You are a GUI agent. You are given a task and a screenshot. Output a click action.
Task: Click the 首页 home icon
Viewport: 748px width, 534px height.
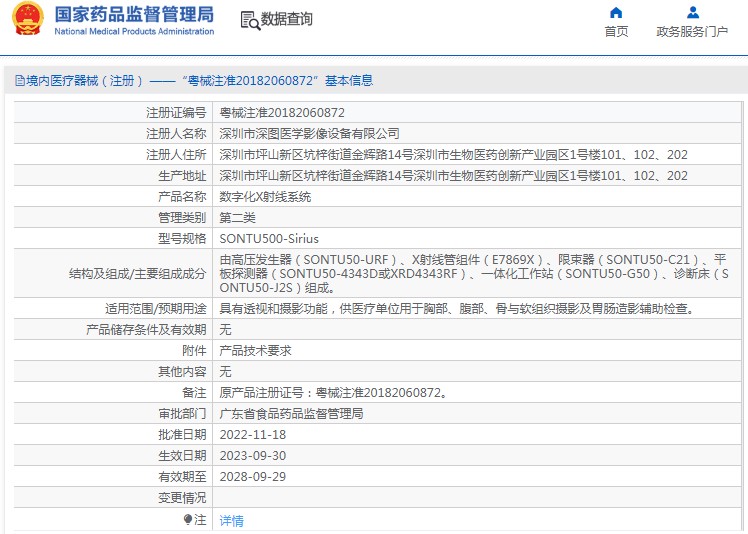[616, 12]
